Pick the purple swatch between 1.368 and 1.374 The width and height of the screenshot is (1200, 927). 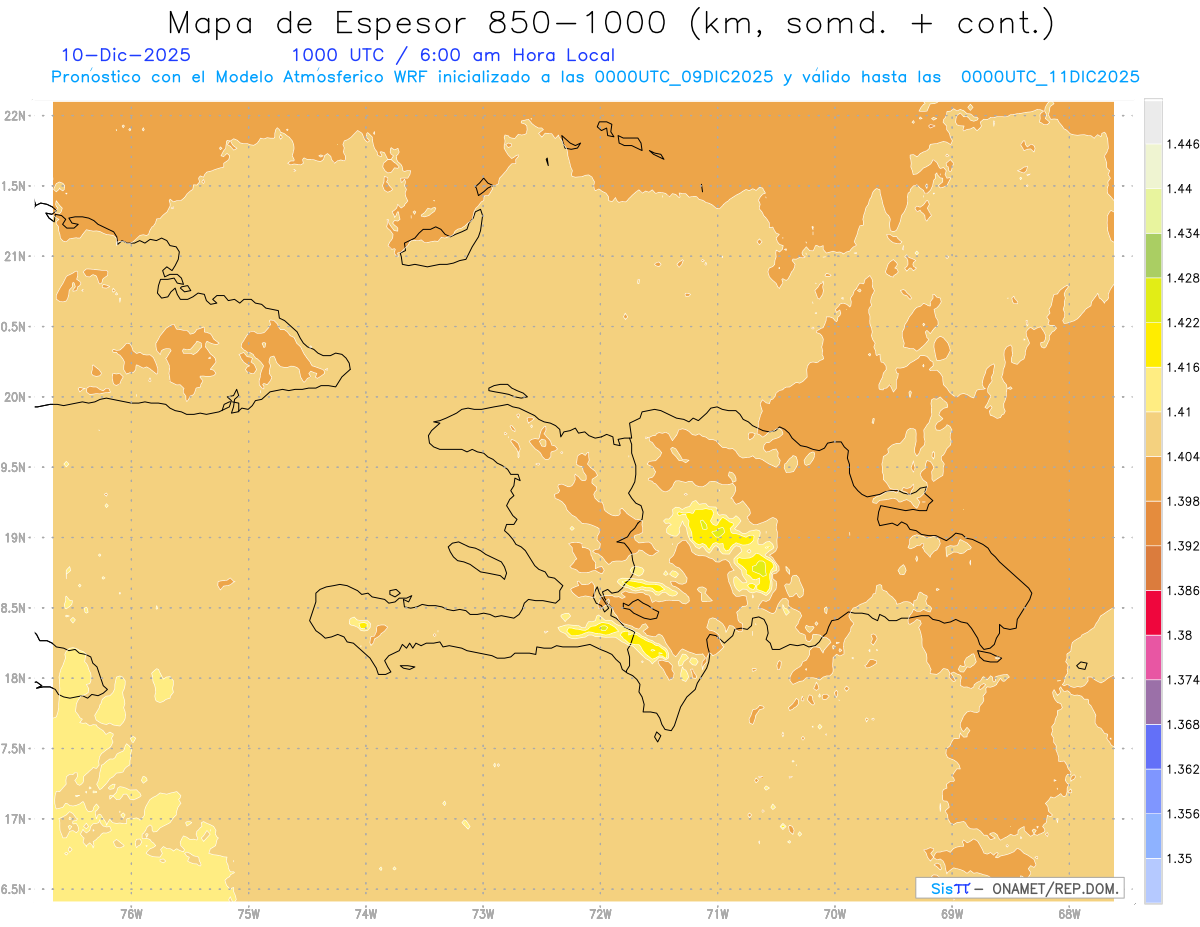[x=1153, y=701]
